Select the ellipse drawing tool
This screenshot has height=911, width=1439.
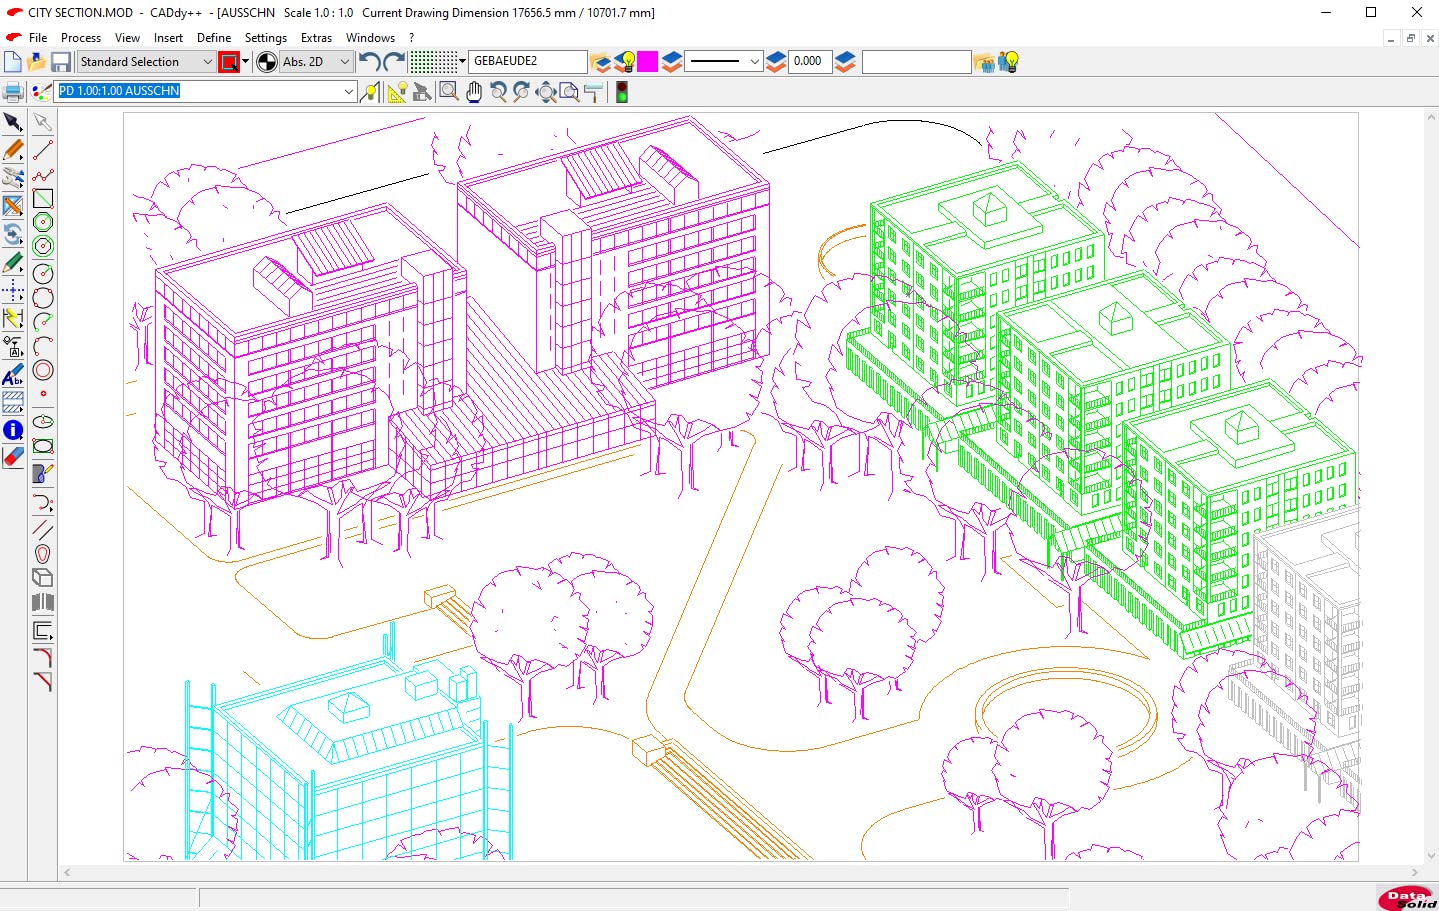[x=43, y=422]
